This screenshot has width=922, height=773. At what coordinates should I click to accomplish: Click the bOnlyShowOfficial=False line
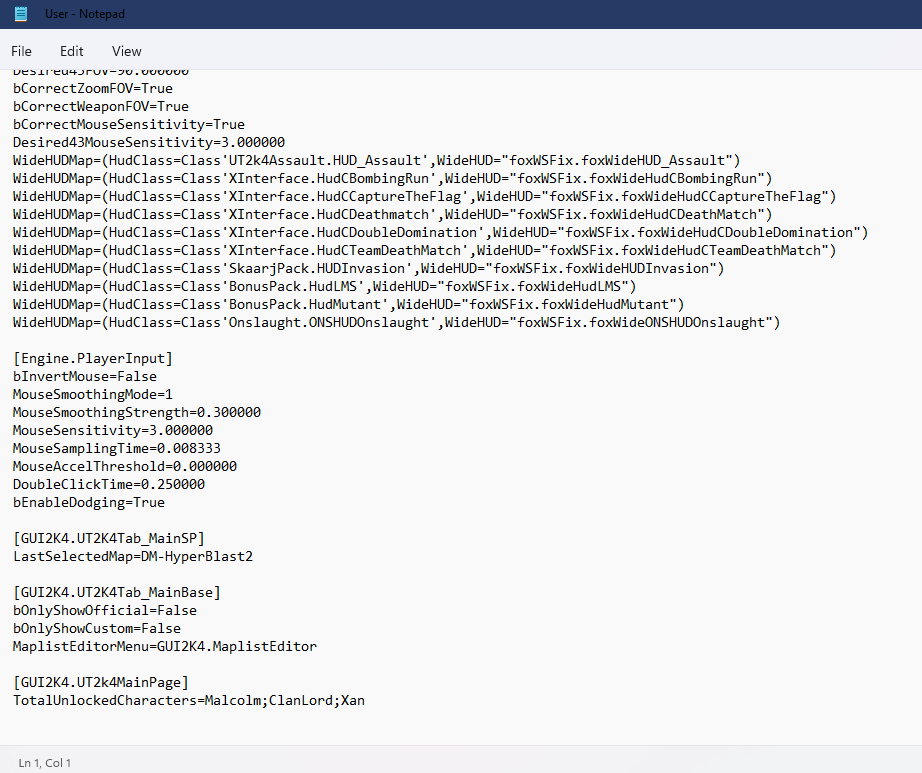tap(104, 610)
